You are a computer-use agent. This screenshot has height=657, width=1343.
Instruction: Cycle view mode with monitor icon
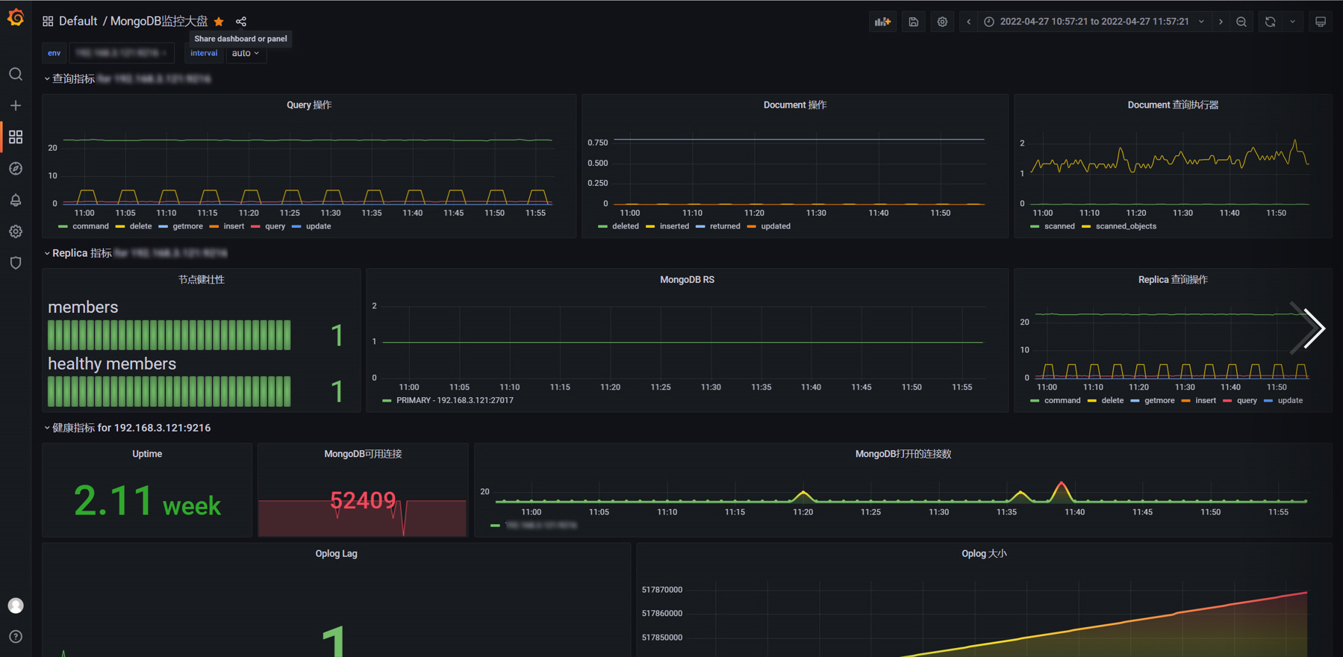(1320, 21)
